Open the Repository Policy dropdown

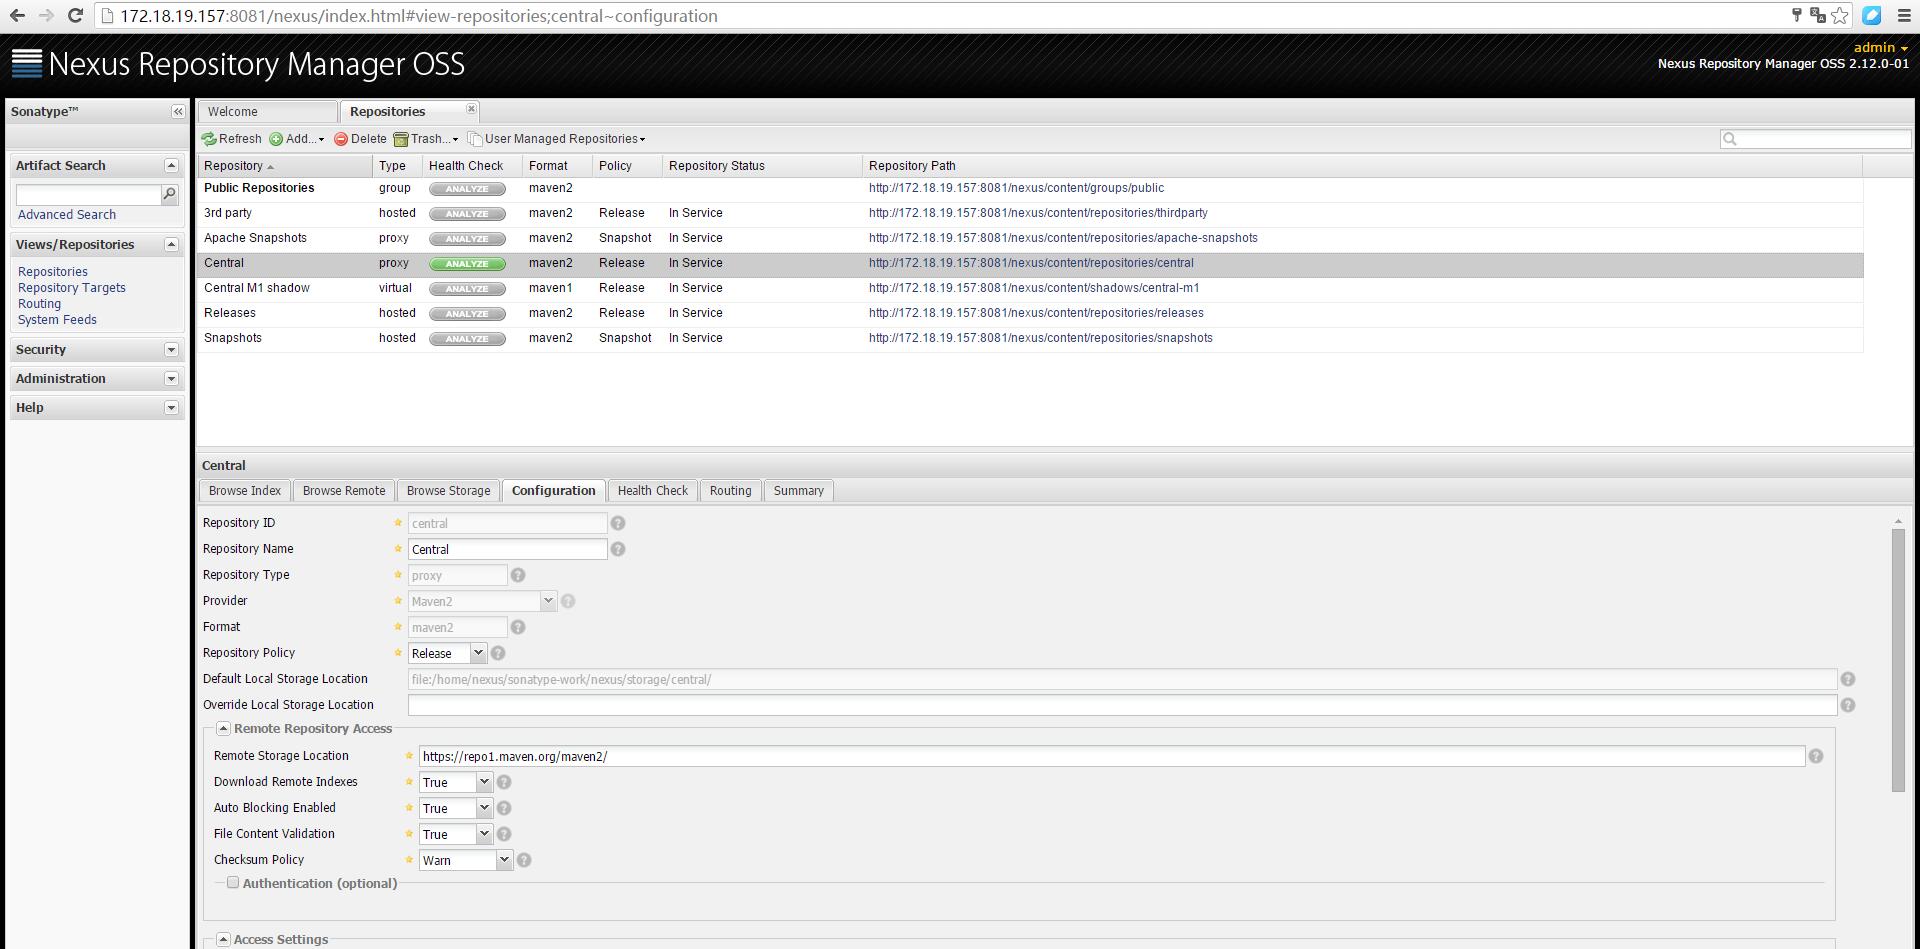(478, 653)
